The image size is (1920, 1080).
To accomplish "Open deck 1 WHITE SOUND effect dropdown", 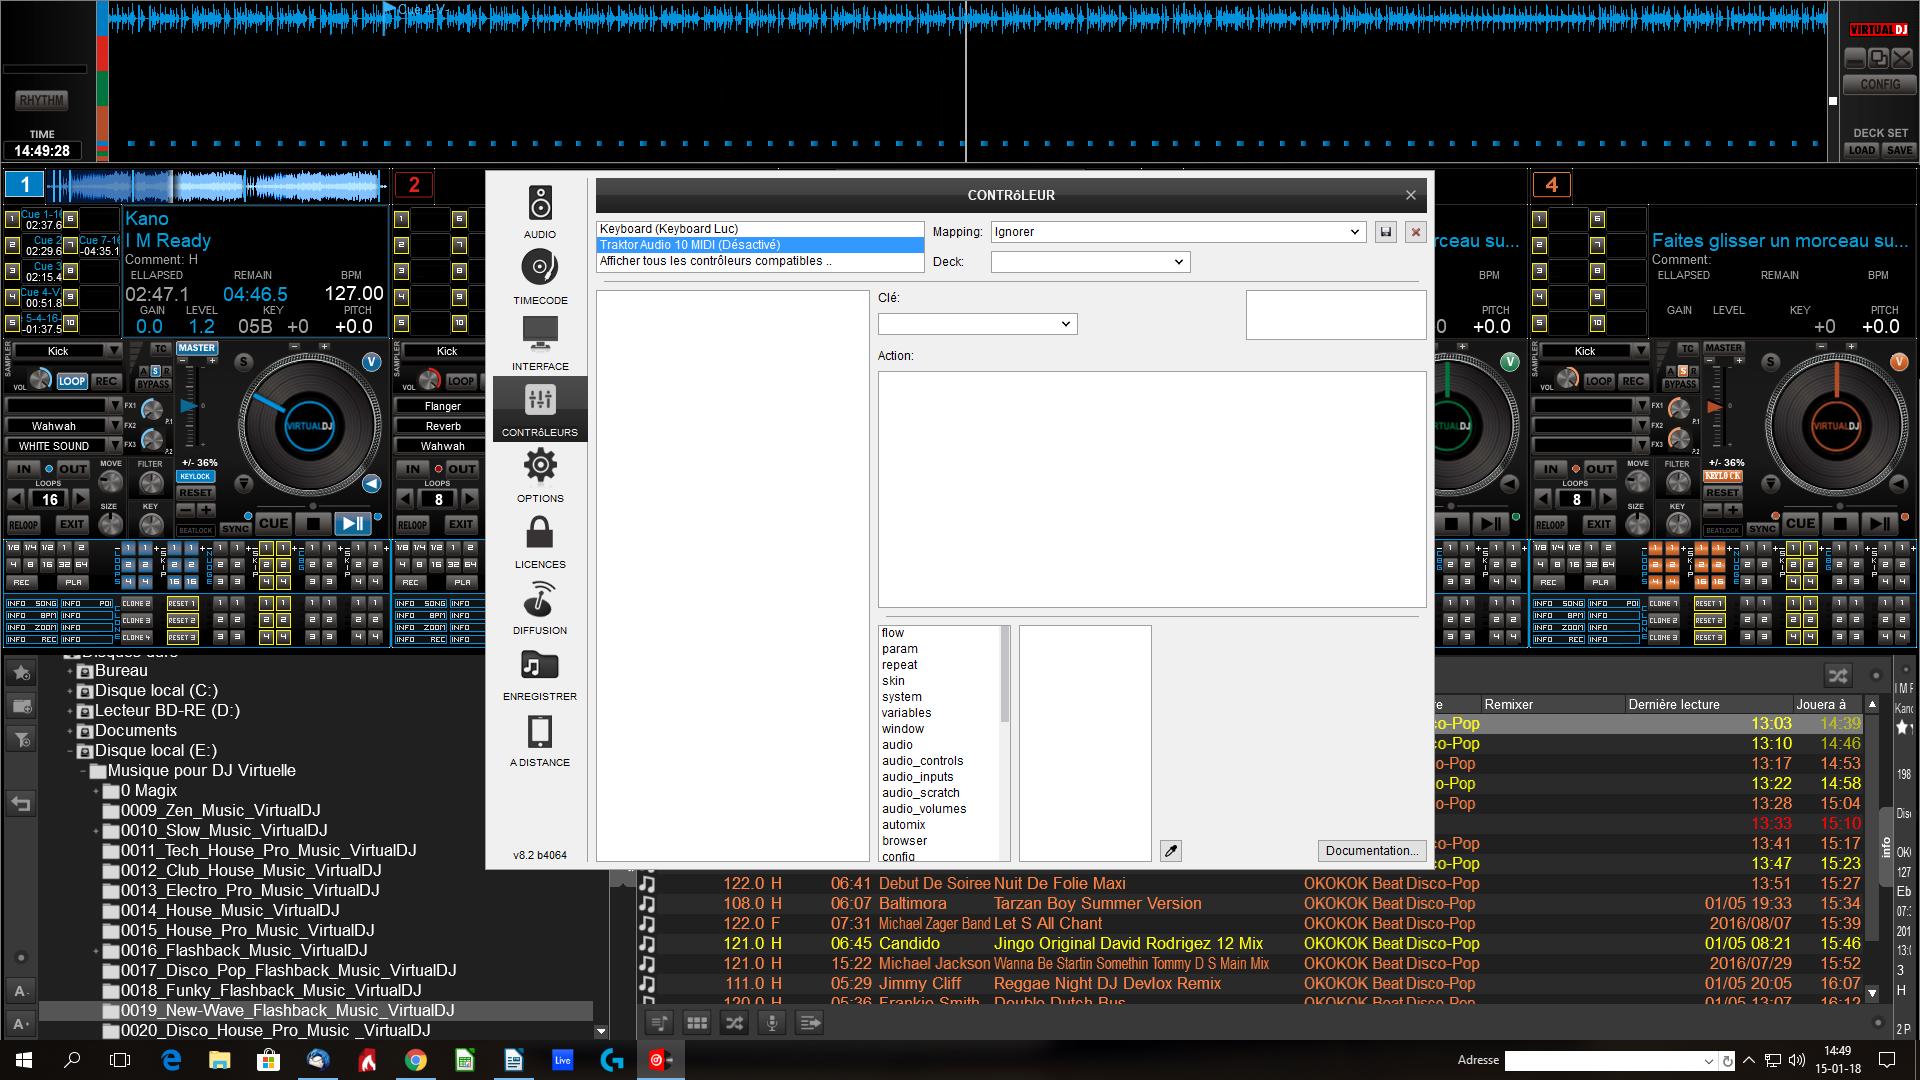I will (63, 446).
